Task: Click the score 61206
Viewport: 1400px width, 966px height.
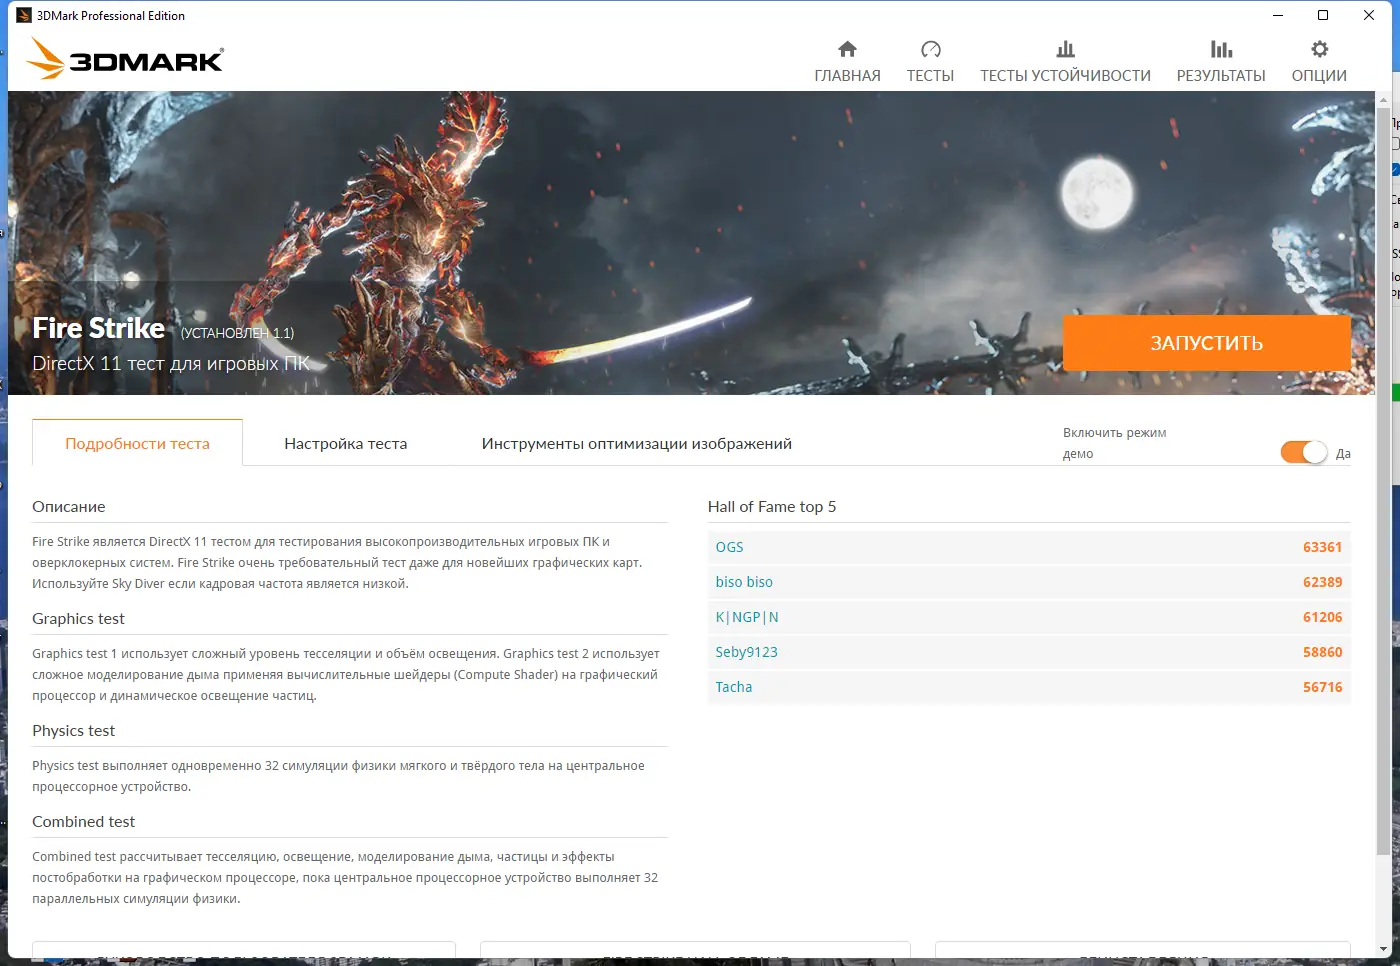Action: click(x=1322, y=617)
